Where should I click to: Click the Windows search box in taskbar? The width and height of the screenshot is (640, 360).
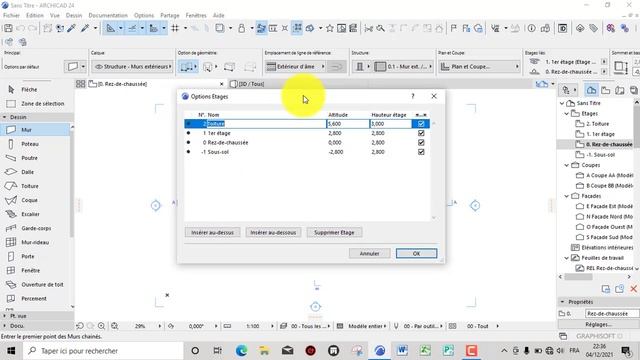[103, 351]
